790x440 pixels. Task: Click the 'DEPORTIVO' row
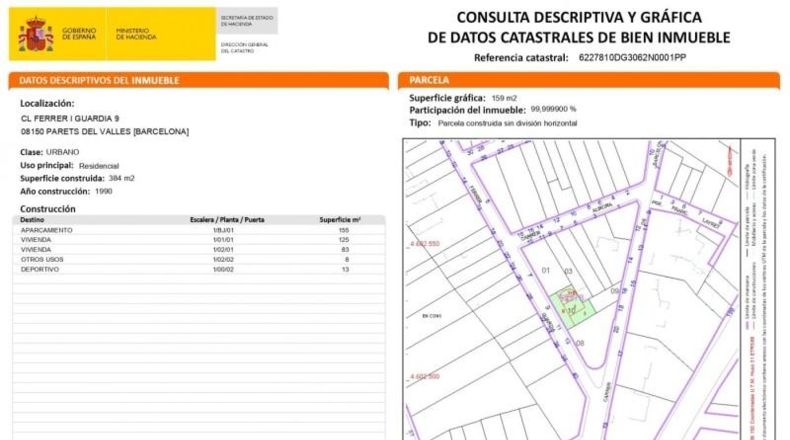pos(199,270)
